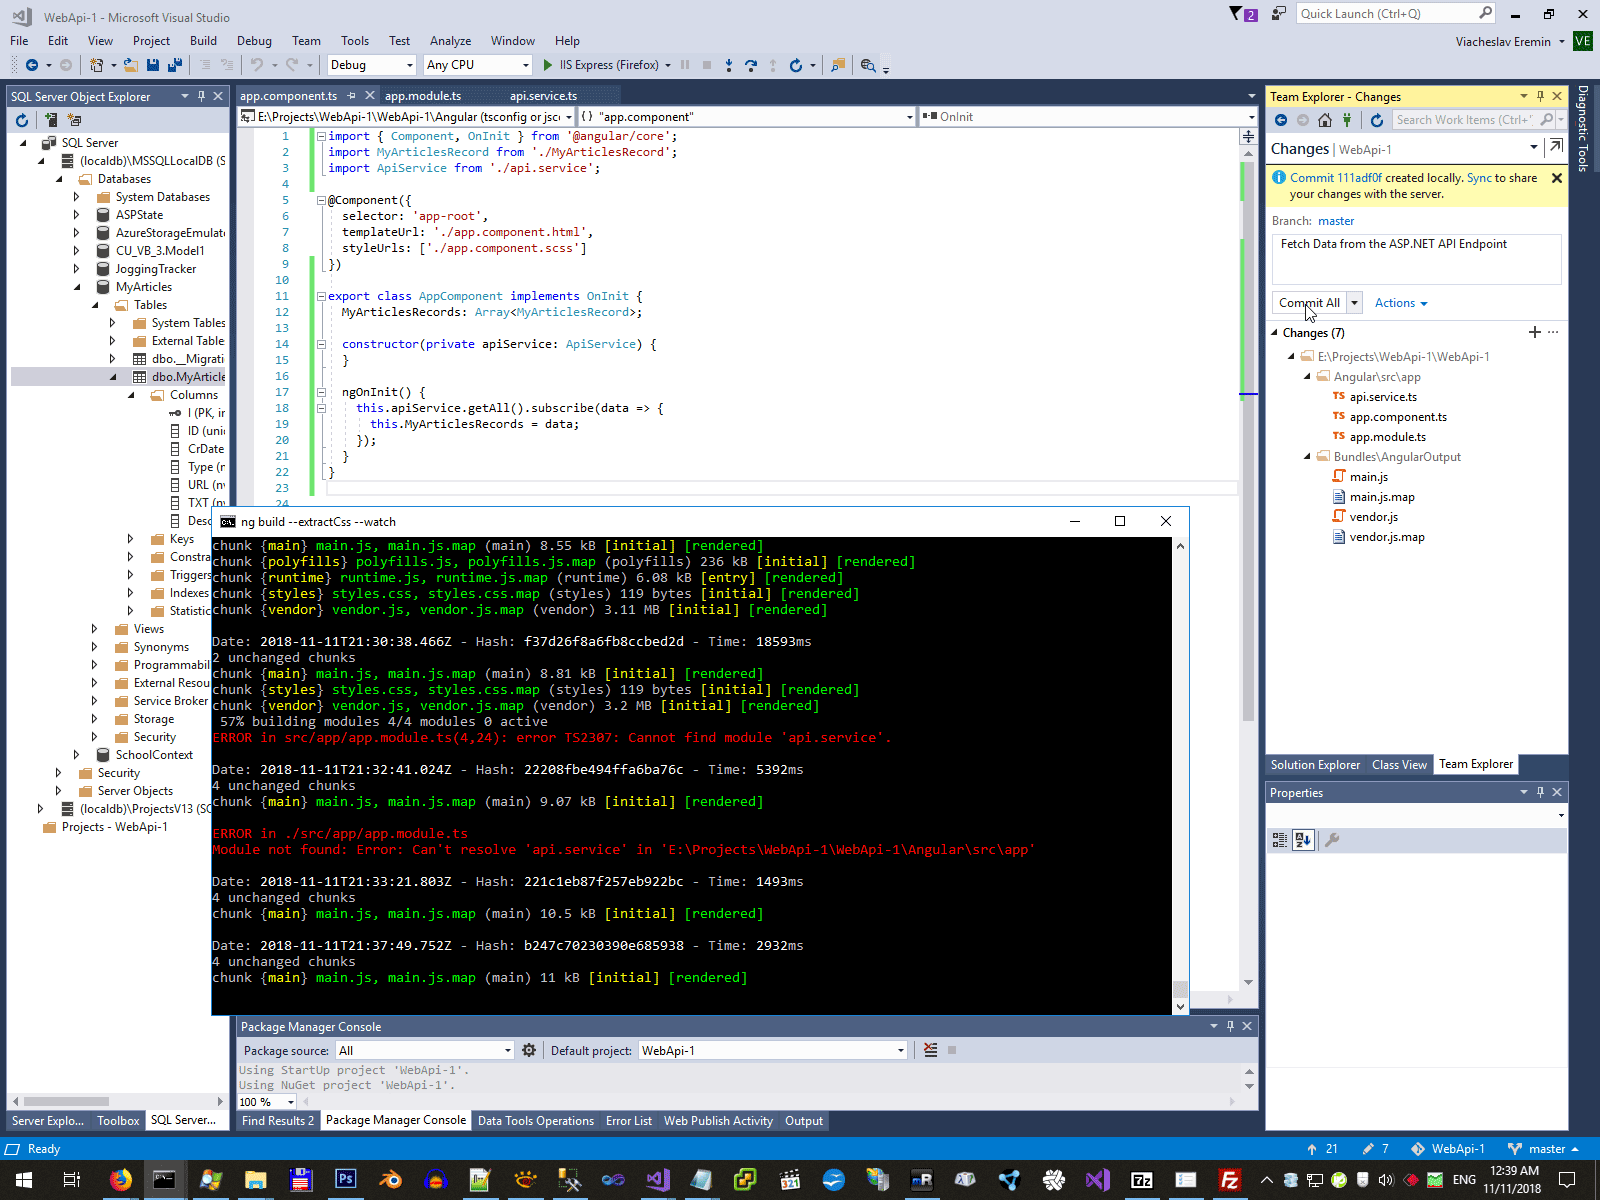Switch to the app.module.ts tab
The image size is (1600, 1200).
[423, 96]
